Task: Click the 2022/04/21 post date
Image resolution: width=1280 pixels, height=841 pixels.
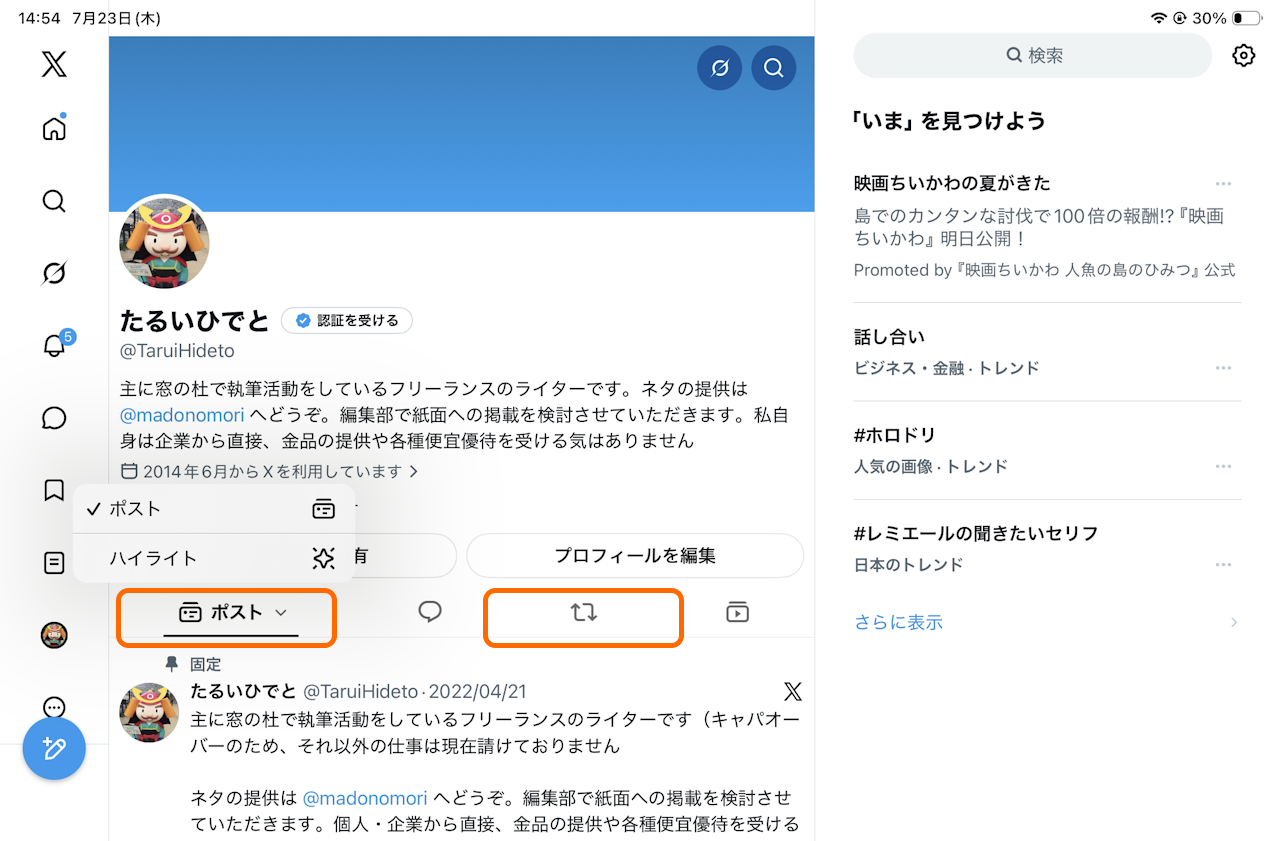Action: [479, 692]
